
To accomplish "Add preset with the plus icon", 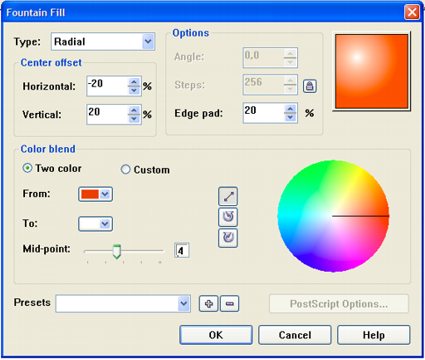I will tap(209, 304).
